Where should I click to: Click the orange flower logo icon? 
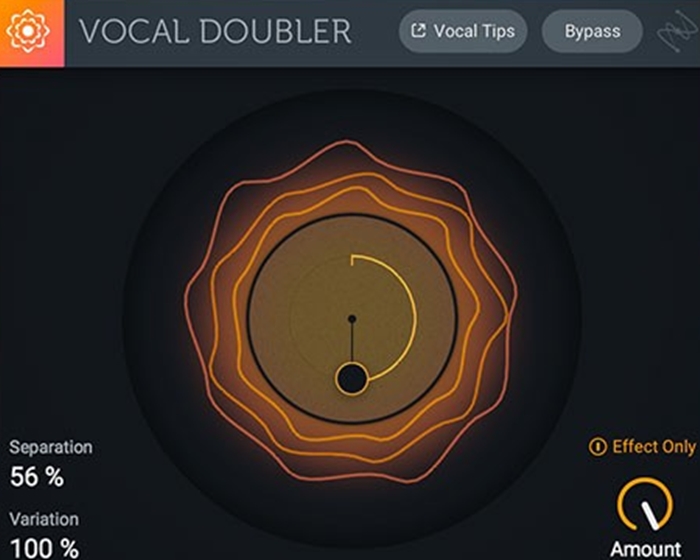[x=28, y=31]
